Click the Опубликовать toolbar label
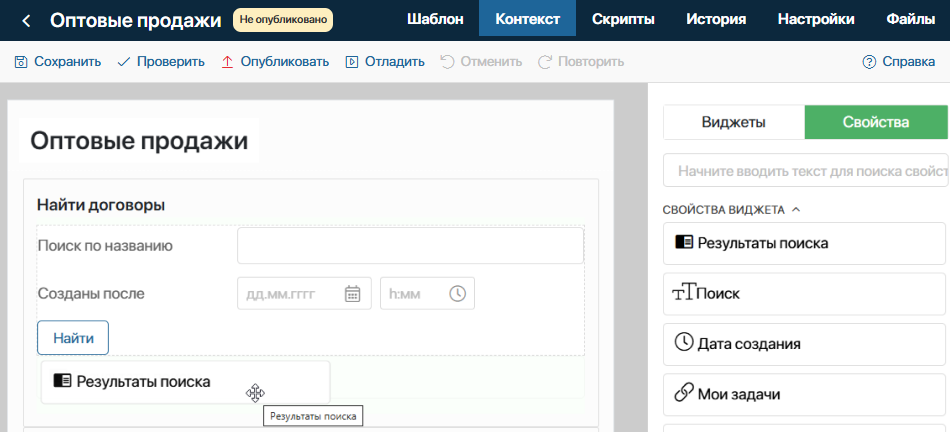The width and height of the screenshot is (950, 432). coord(285,62)
